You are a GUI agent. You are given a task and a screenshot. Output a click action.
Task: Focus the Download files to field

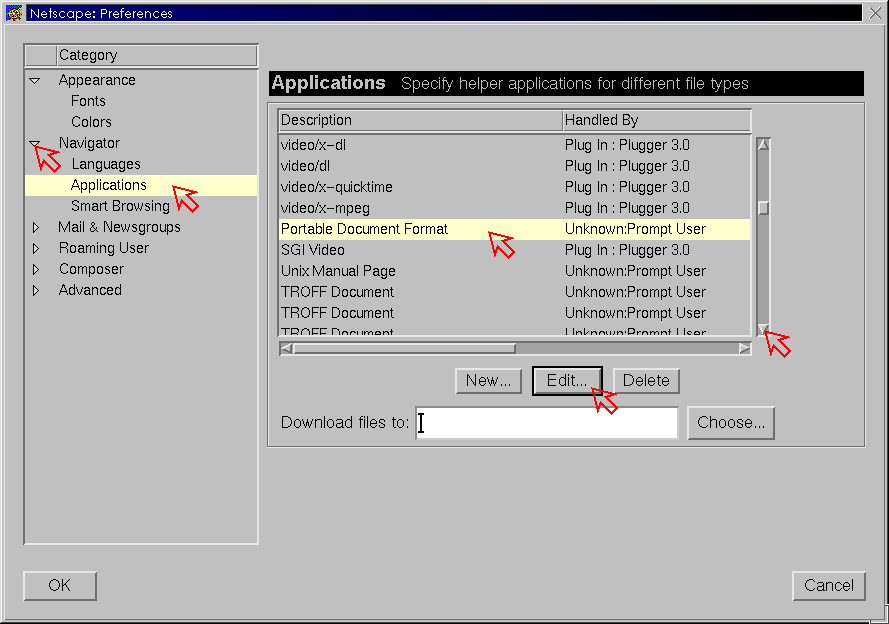pyautogui.click(x=547, y=423)
